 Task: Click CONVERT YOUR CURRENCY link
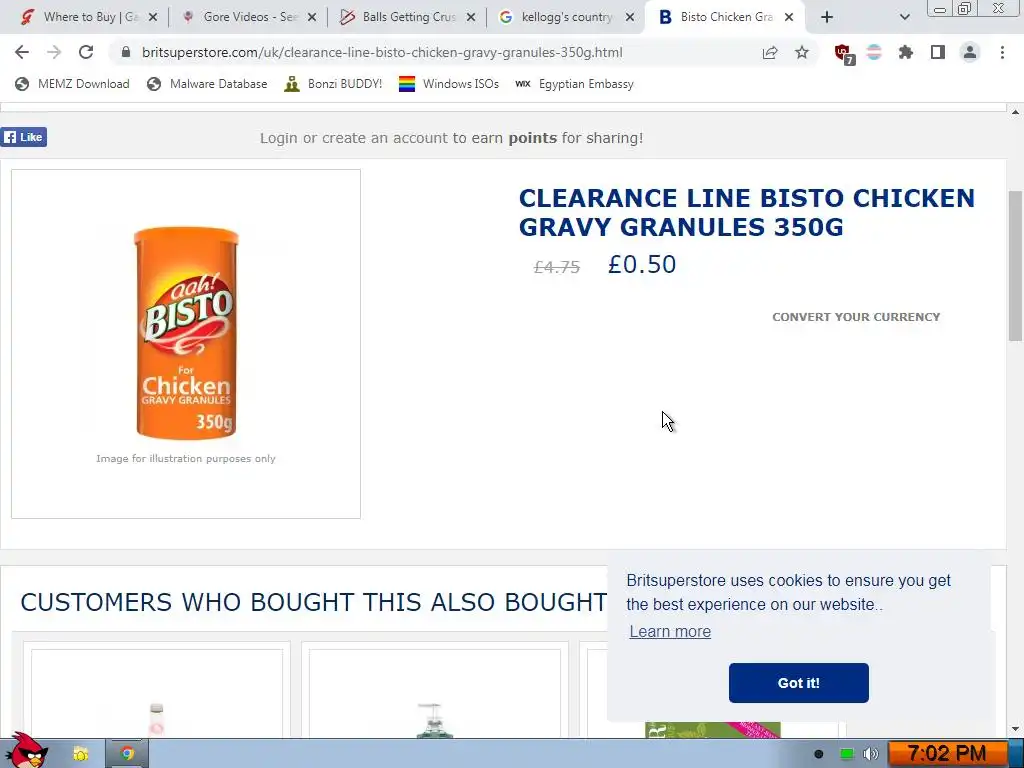[x=856, y=317]
